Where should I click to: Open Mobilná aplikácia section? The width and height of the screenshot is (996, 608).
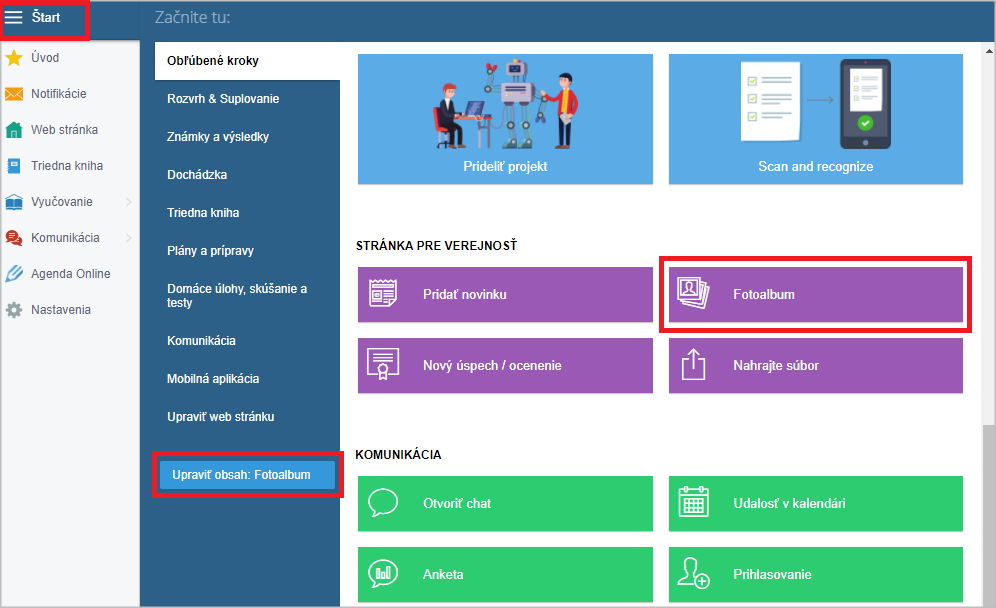(213, 379)
